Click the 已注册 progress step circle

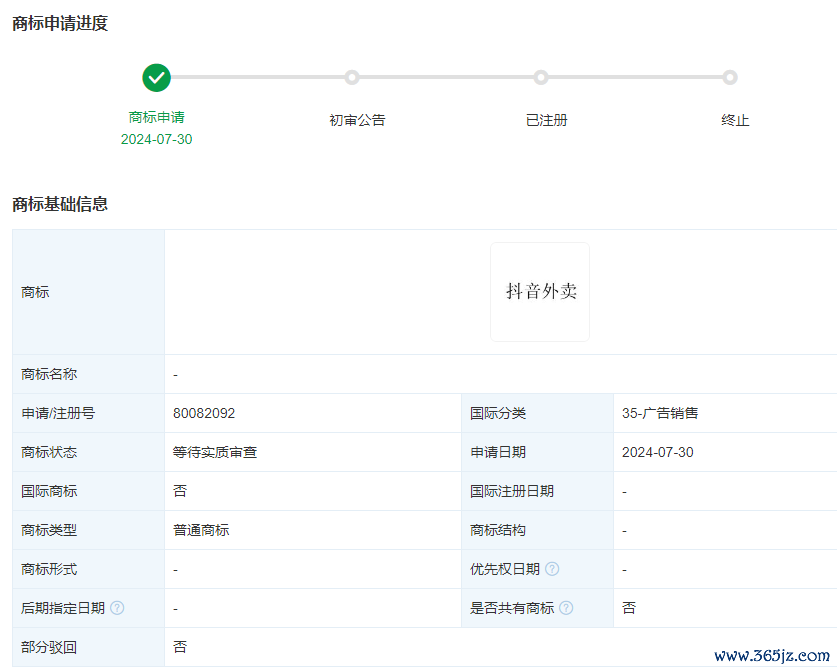coord(541,77)
